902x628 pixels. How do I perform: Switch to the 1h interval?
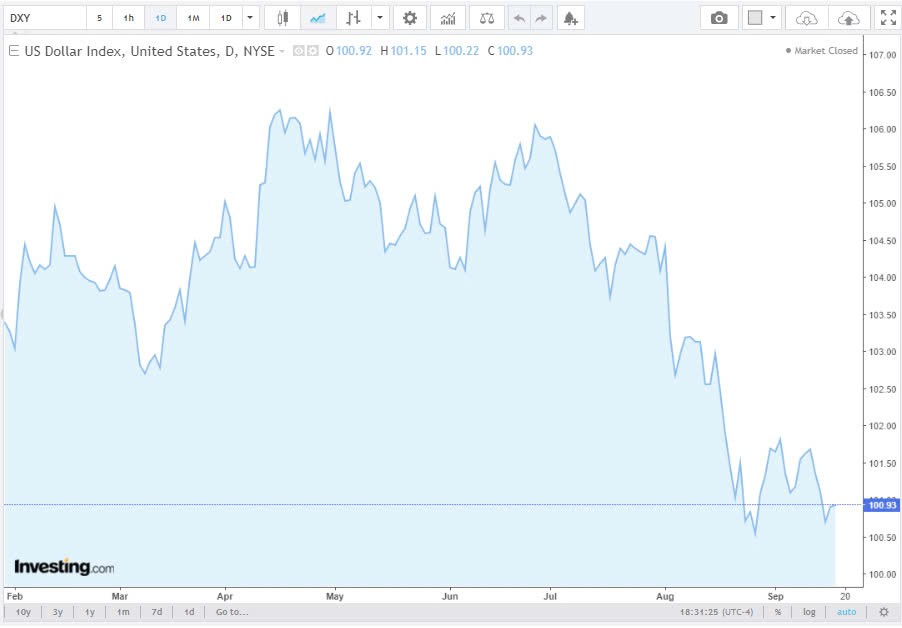click(128, 17)
